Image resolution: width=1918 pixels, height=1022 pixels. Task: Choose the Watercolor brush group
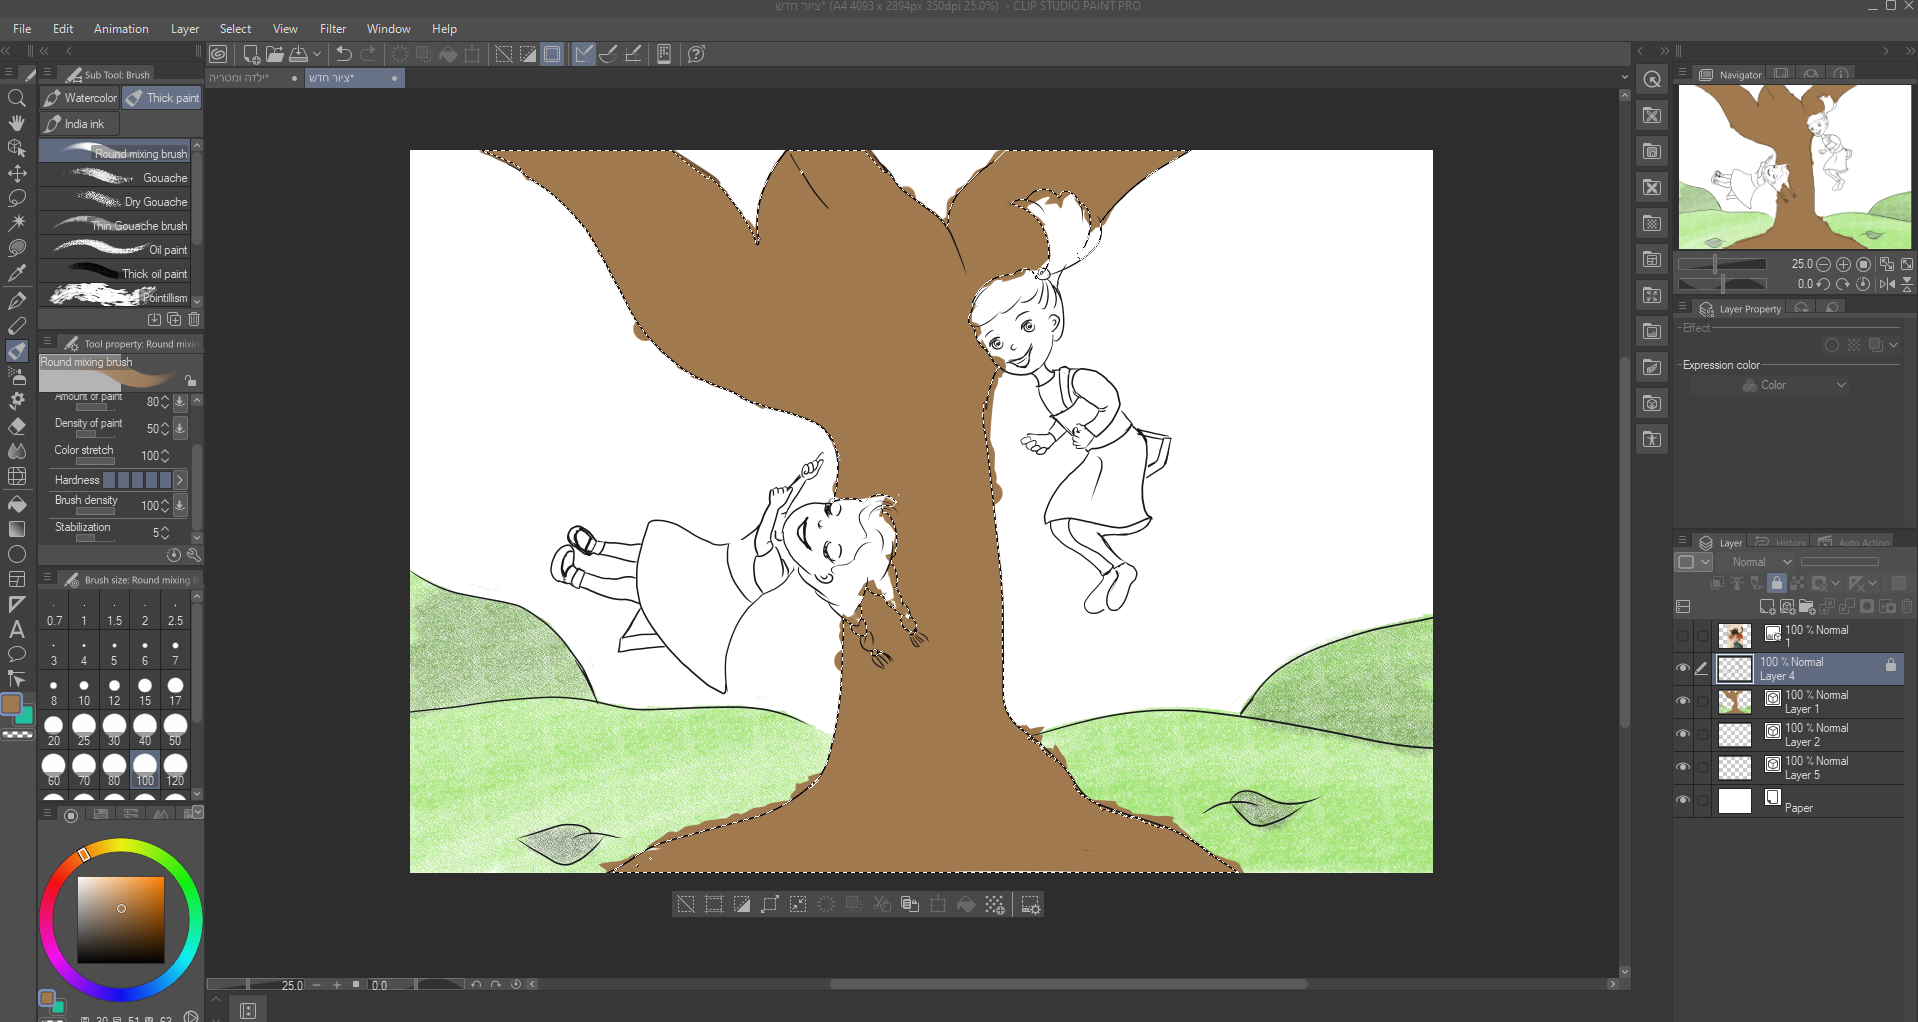pyautogui.click(x=81, y=98)
